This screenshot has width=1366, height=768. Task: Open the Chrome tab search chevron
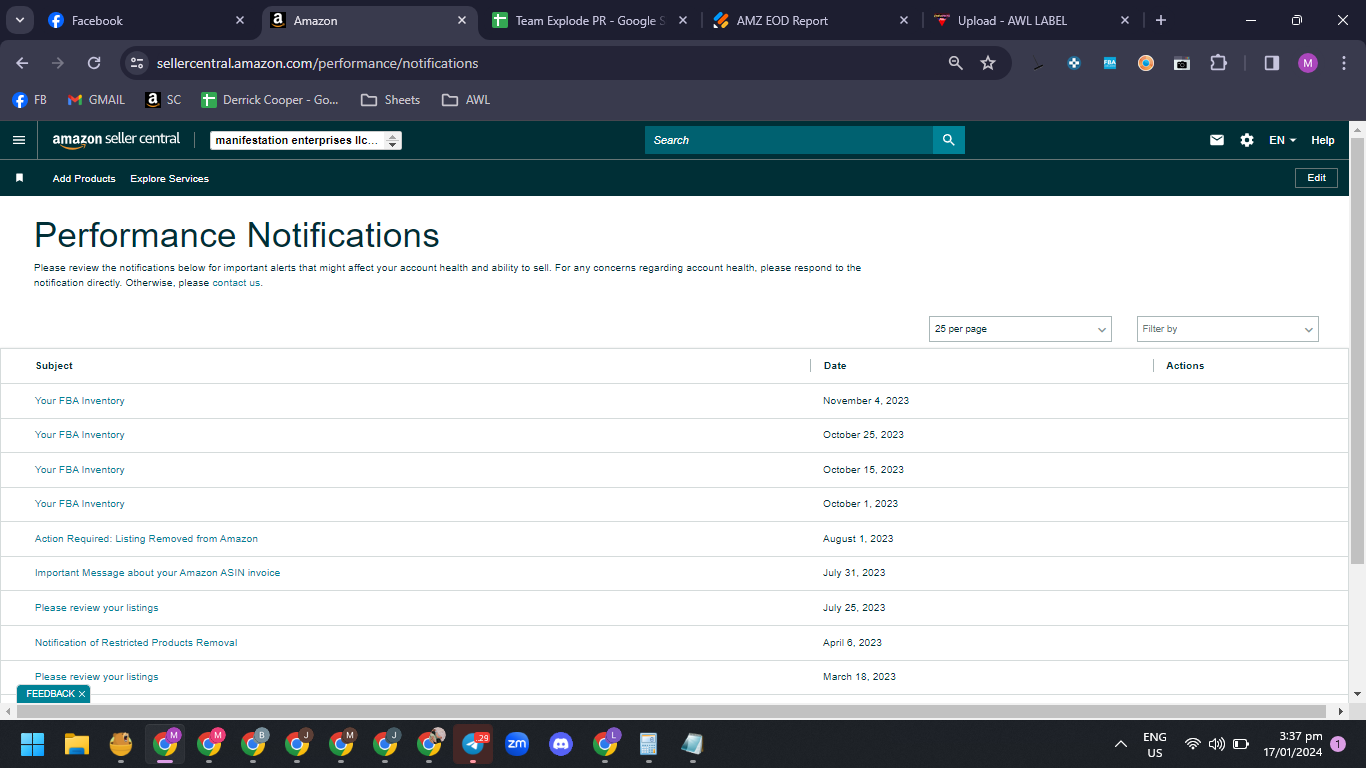tap(19, 20)
